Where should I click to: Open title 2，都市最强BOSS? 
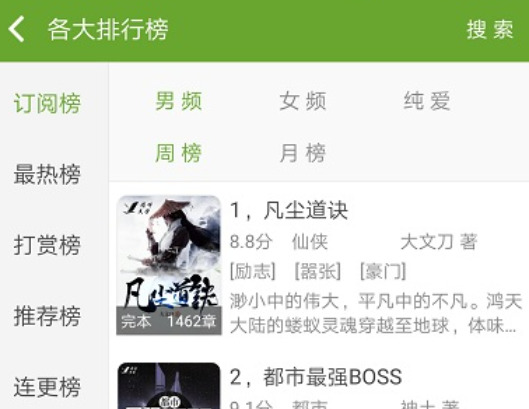pos(316,377)
